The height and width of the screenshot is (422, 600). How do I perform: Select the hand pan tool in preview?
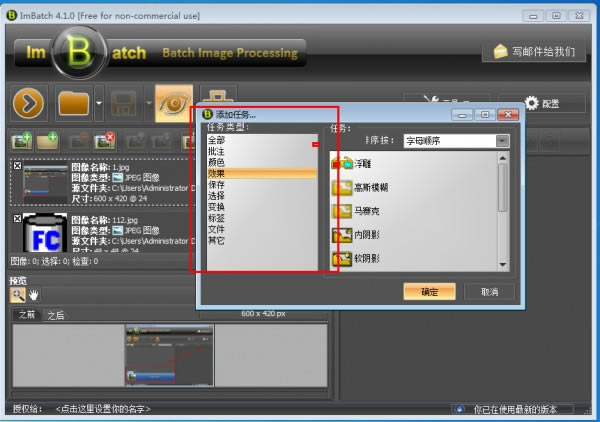pos(33,294)
